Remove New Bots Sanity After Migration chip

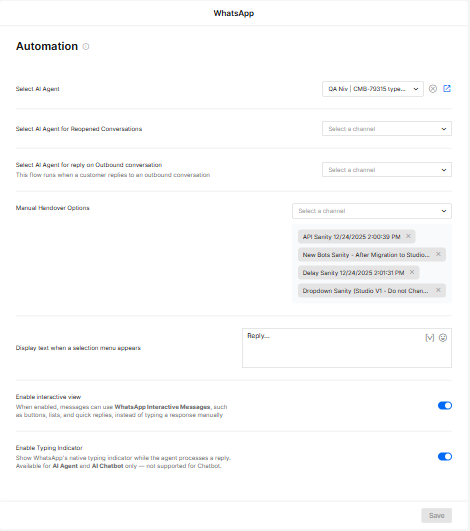pos(438,254)
